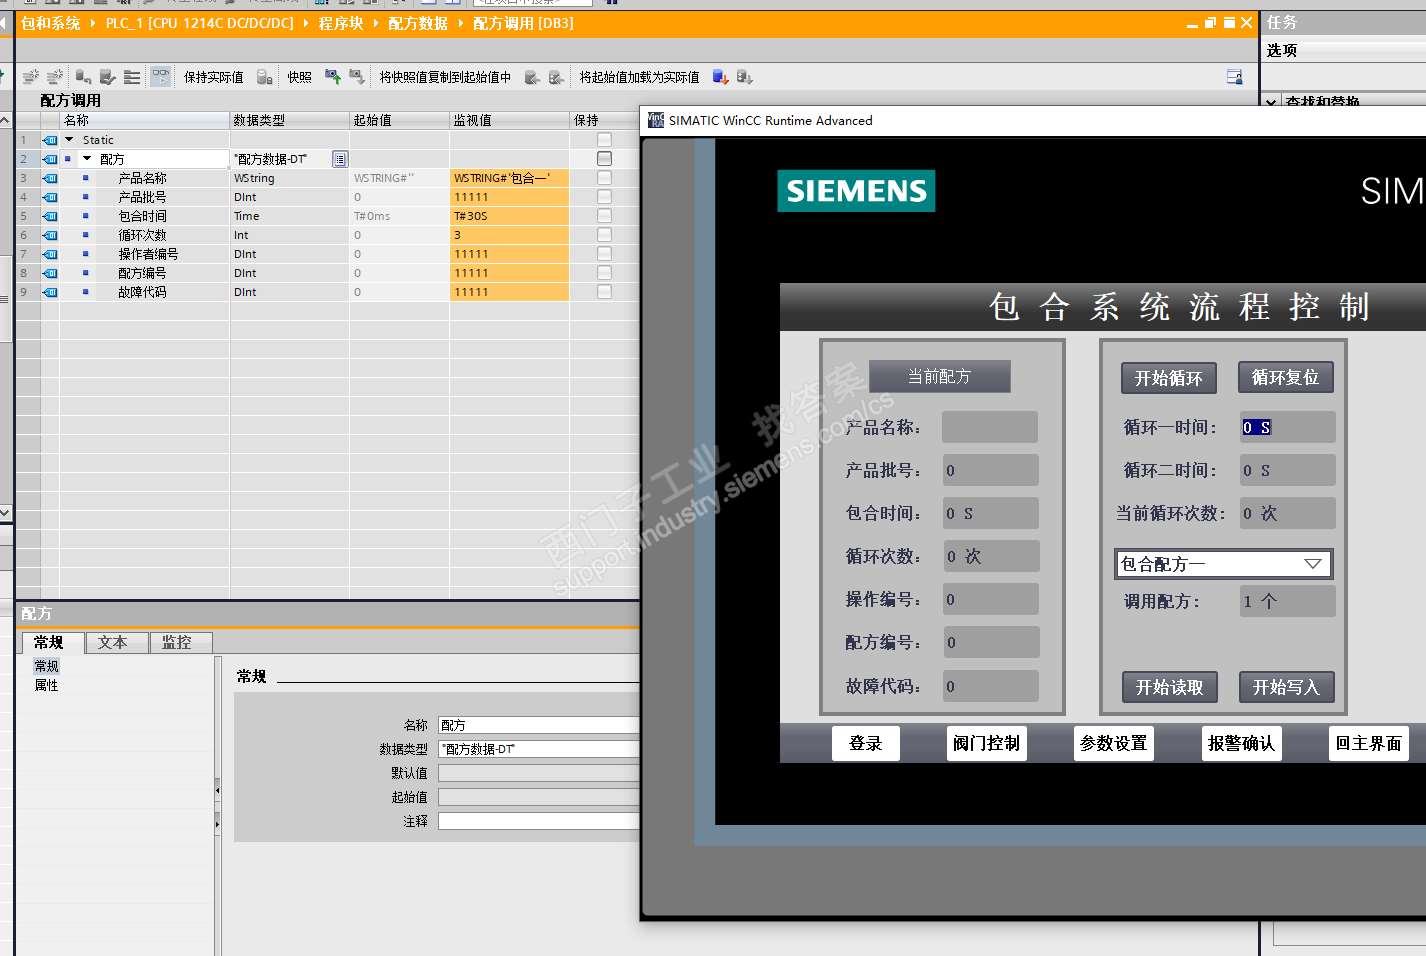Click the first icon after 将快照值复制到起始值中
The height and width of the screenshot is (956, 1426).
[532, 77]
